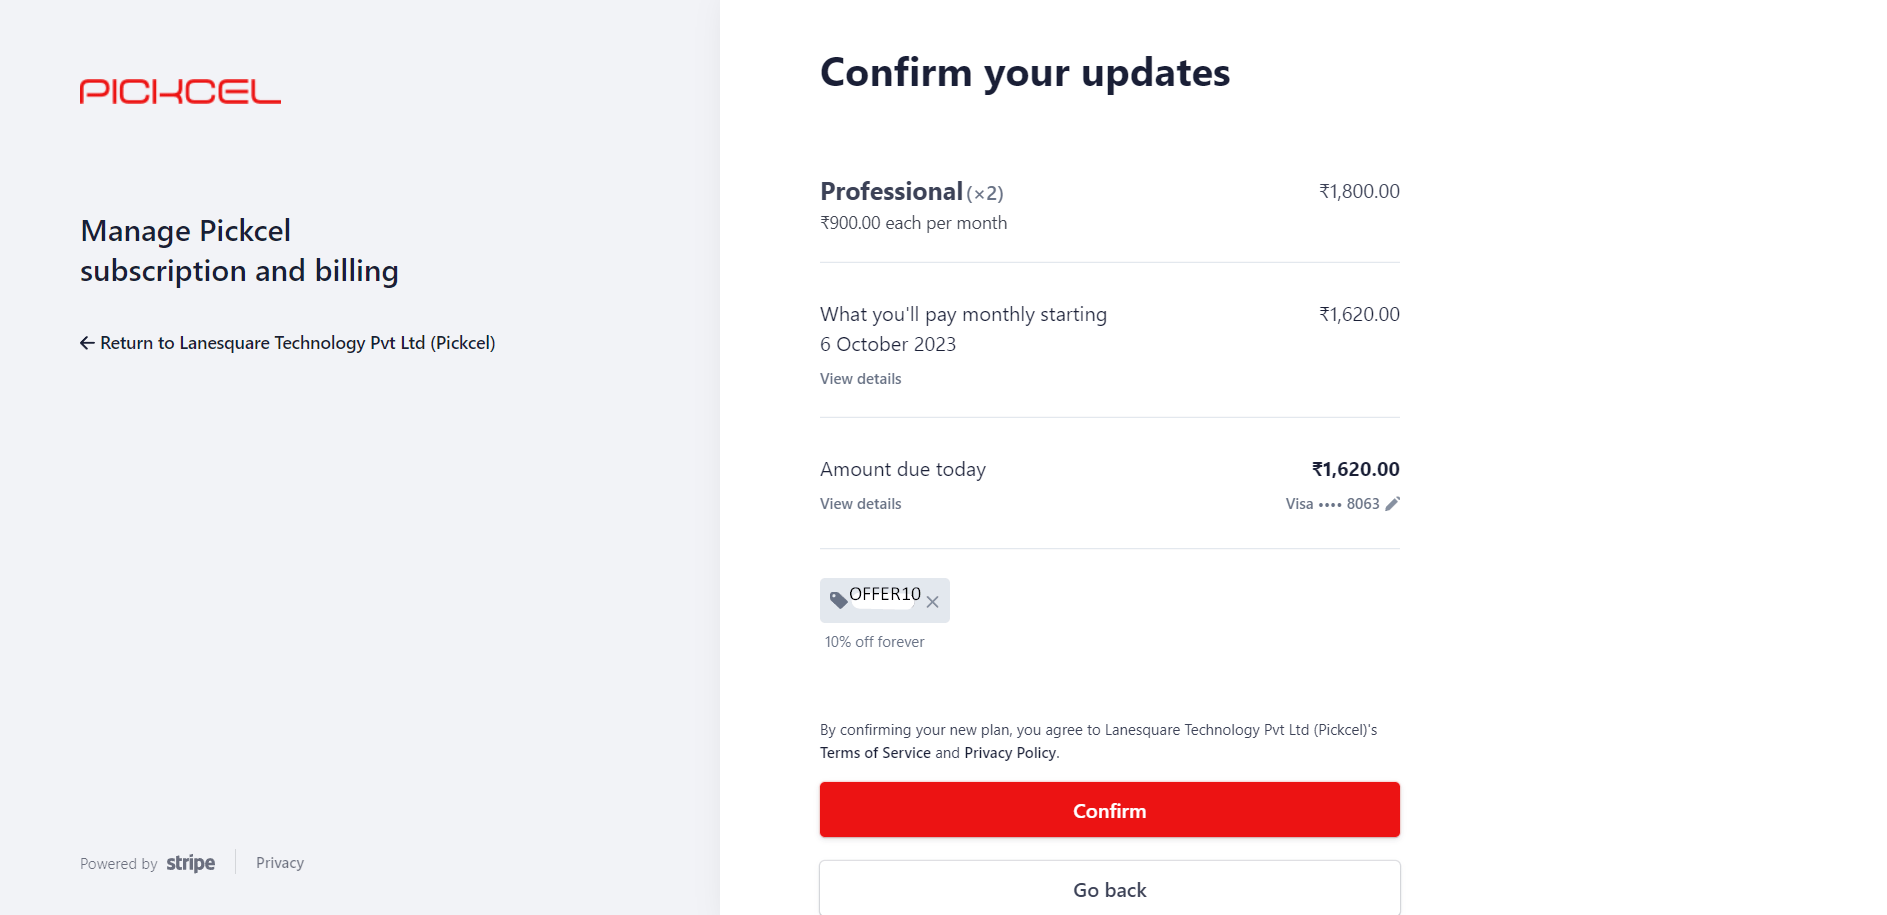Click the 10% off forever label
The image size is (1887, 915).
point(873,641)
